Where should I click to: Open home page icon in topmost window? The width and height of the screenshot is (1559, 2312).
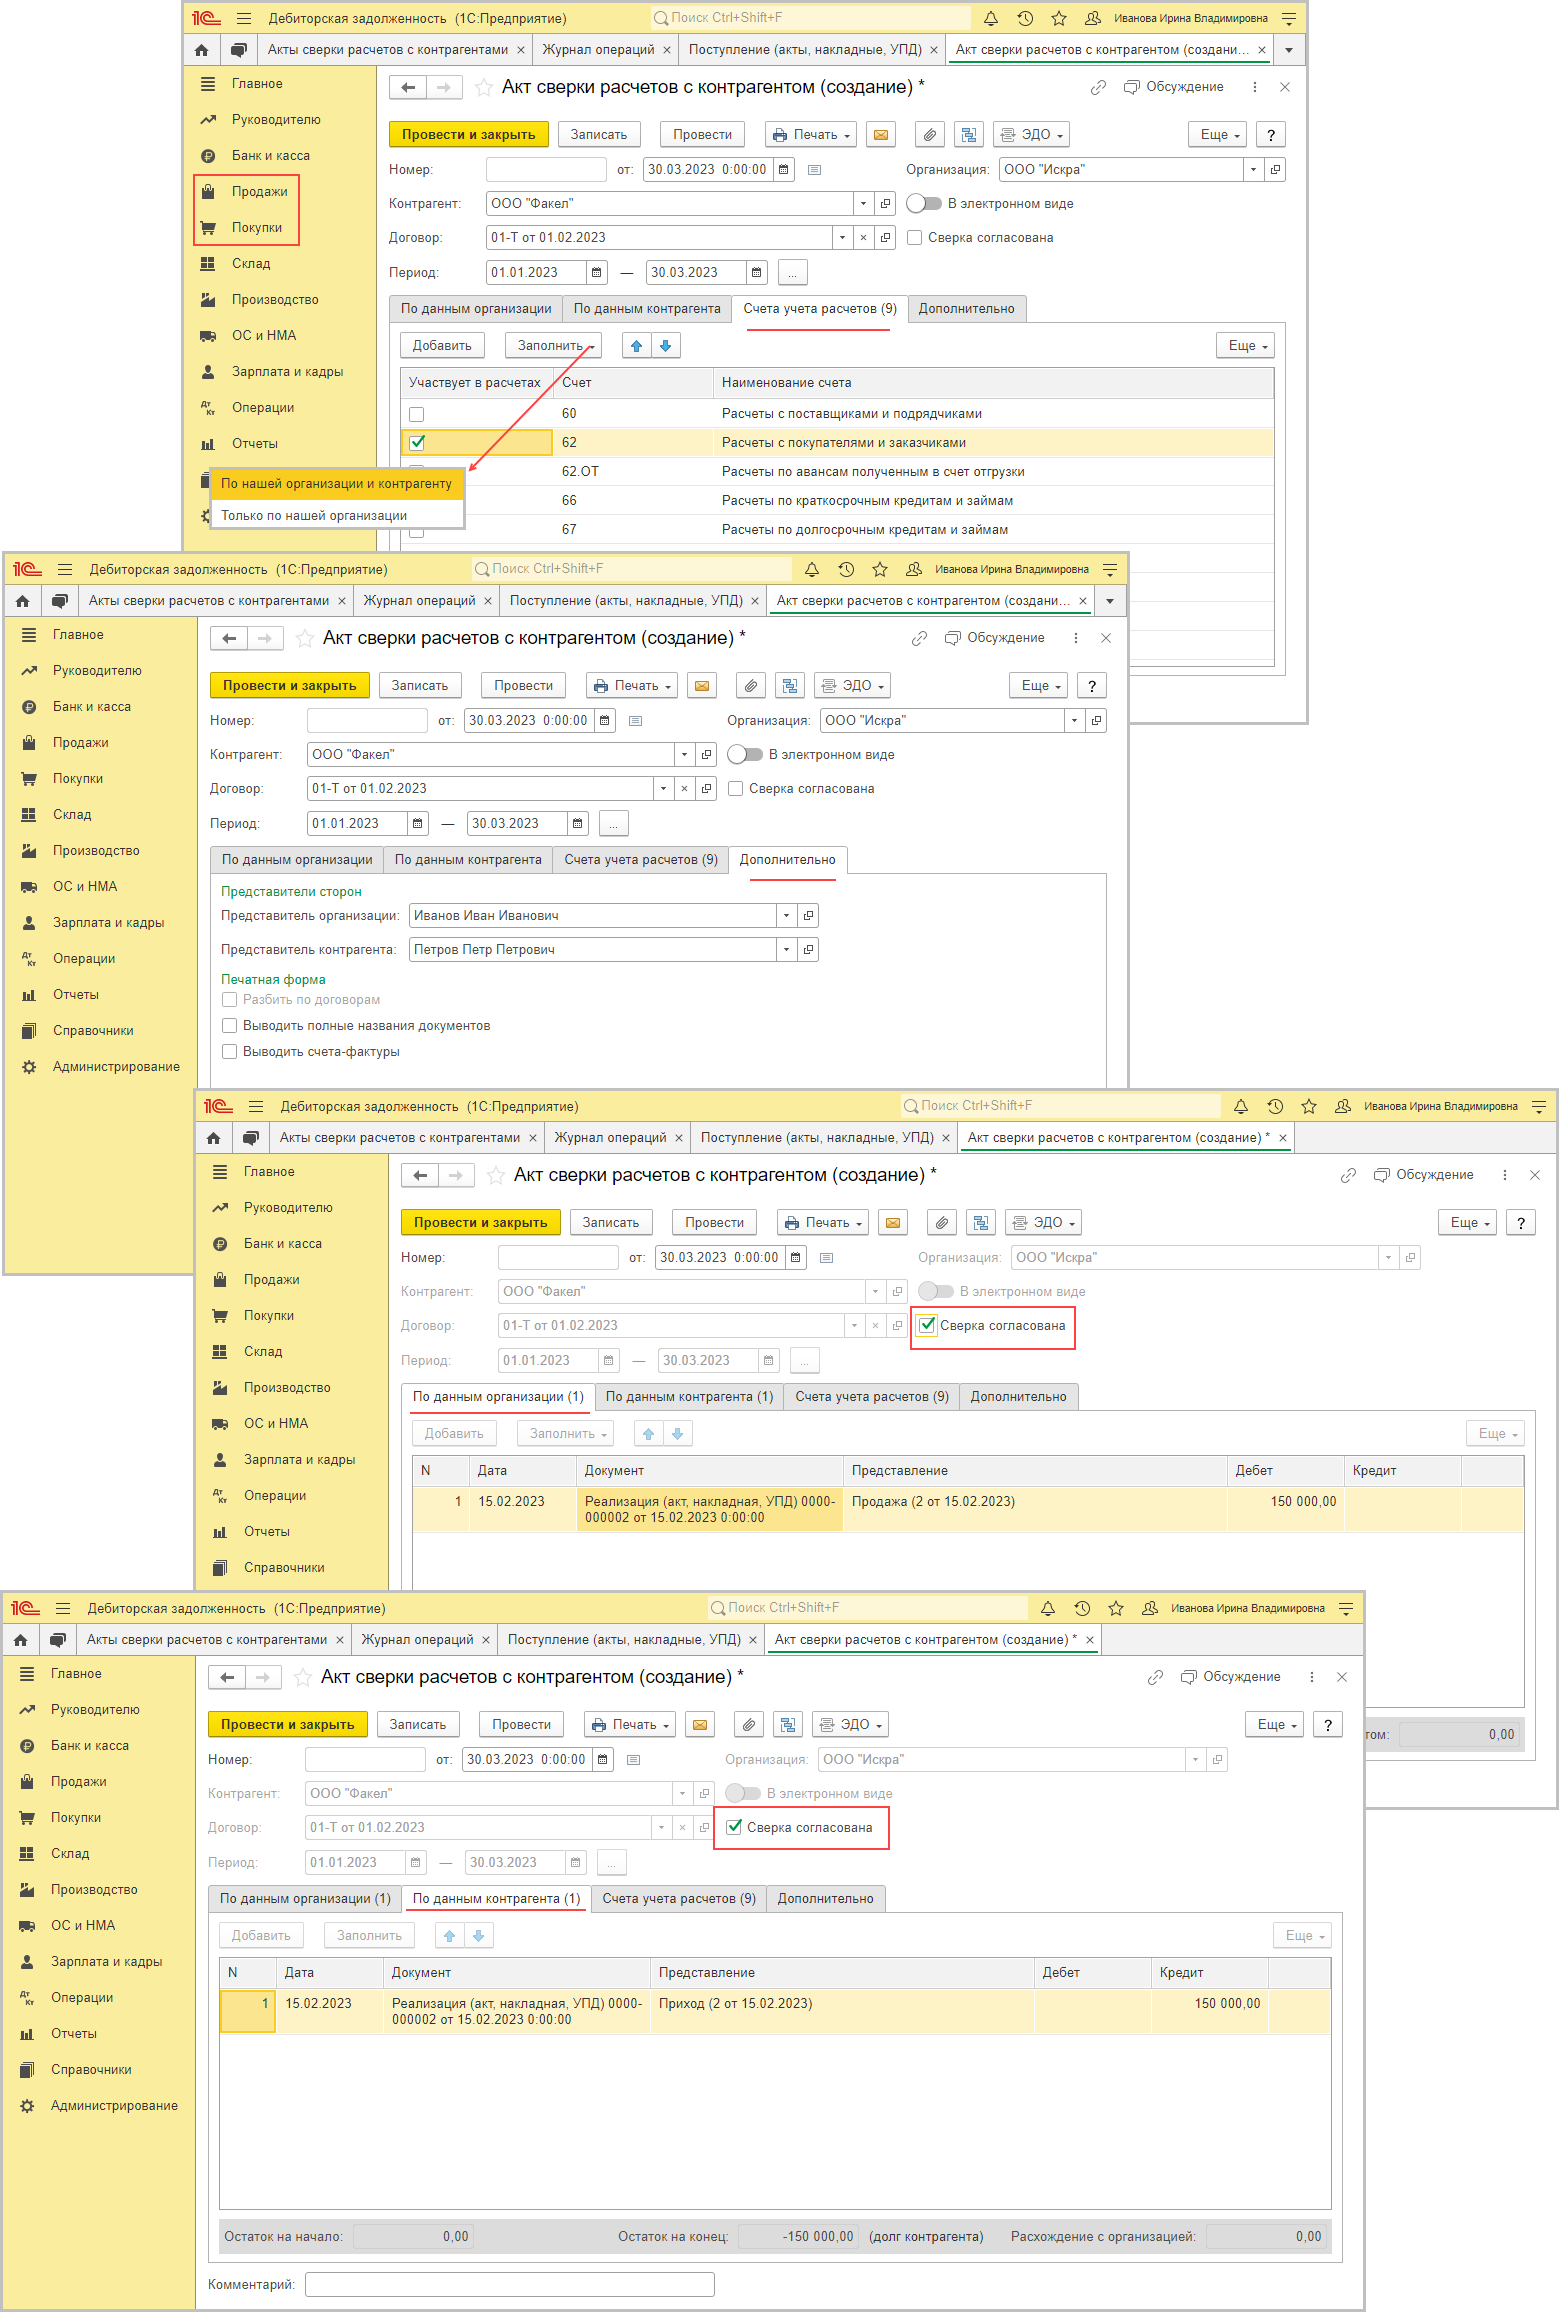(x=202, y=50)
